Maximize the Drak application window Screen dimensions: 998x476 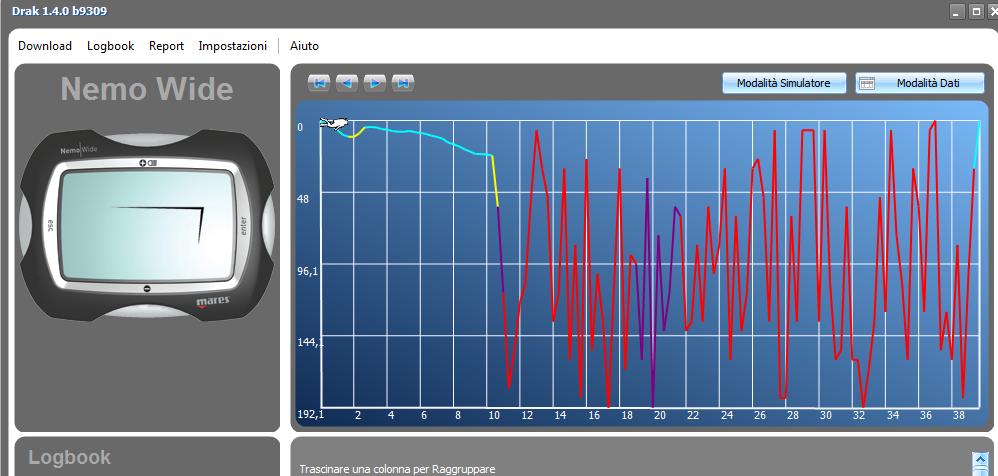[x=976, y=11]
